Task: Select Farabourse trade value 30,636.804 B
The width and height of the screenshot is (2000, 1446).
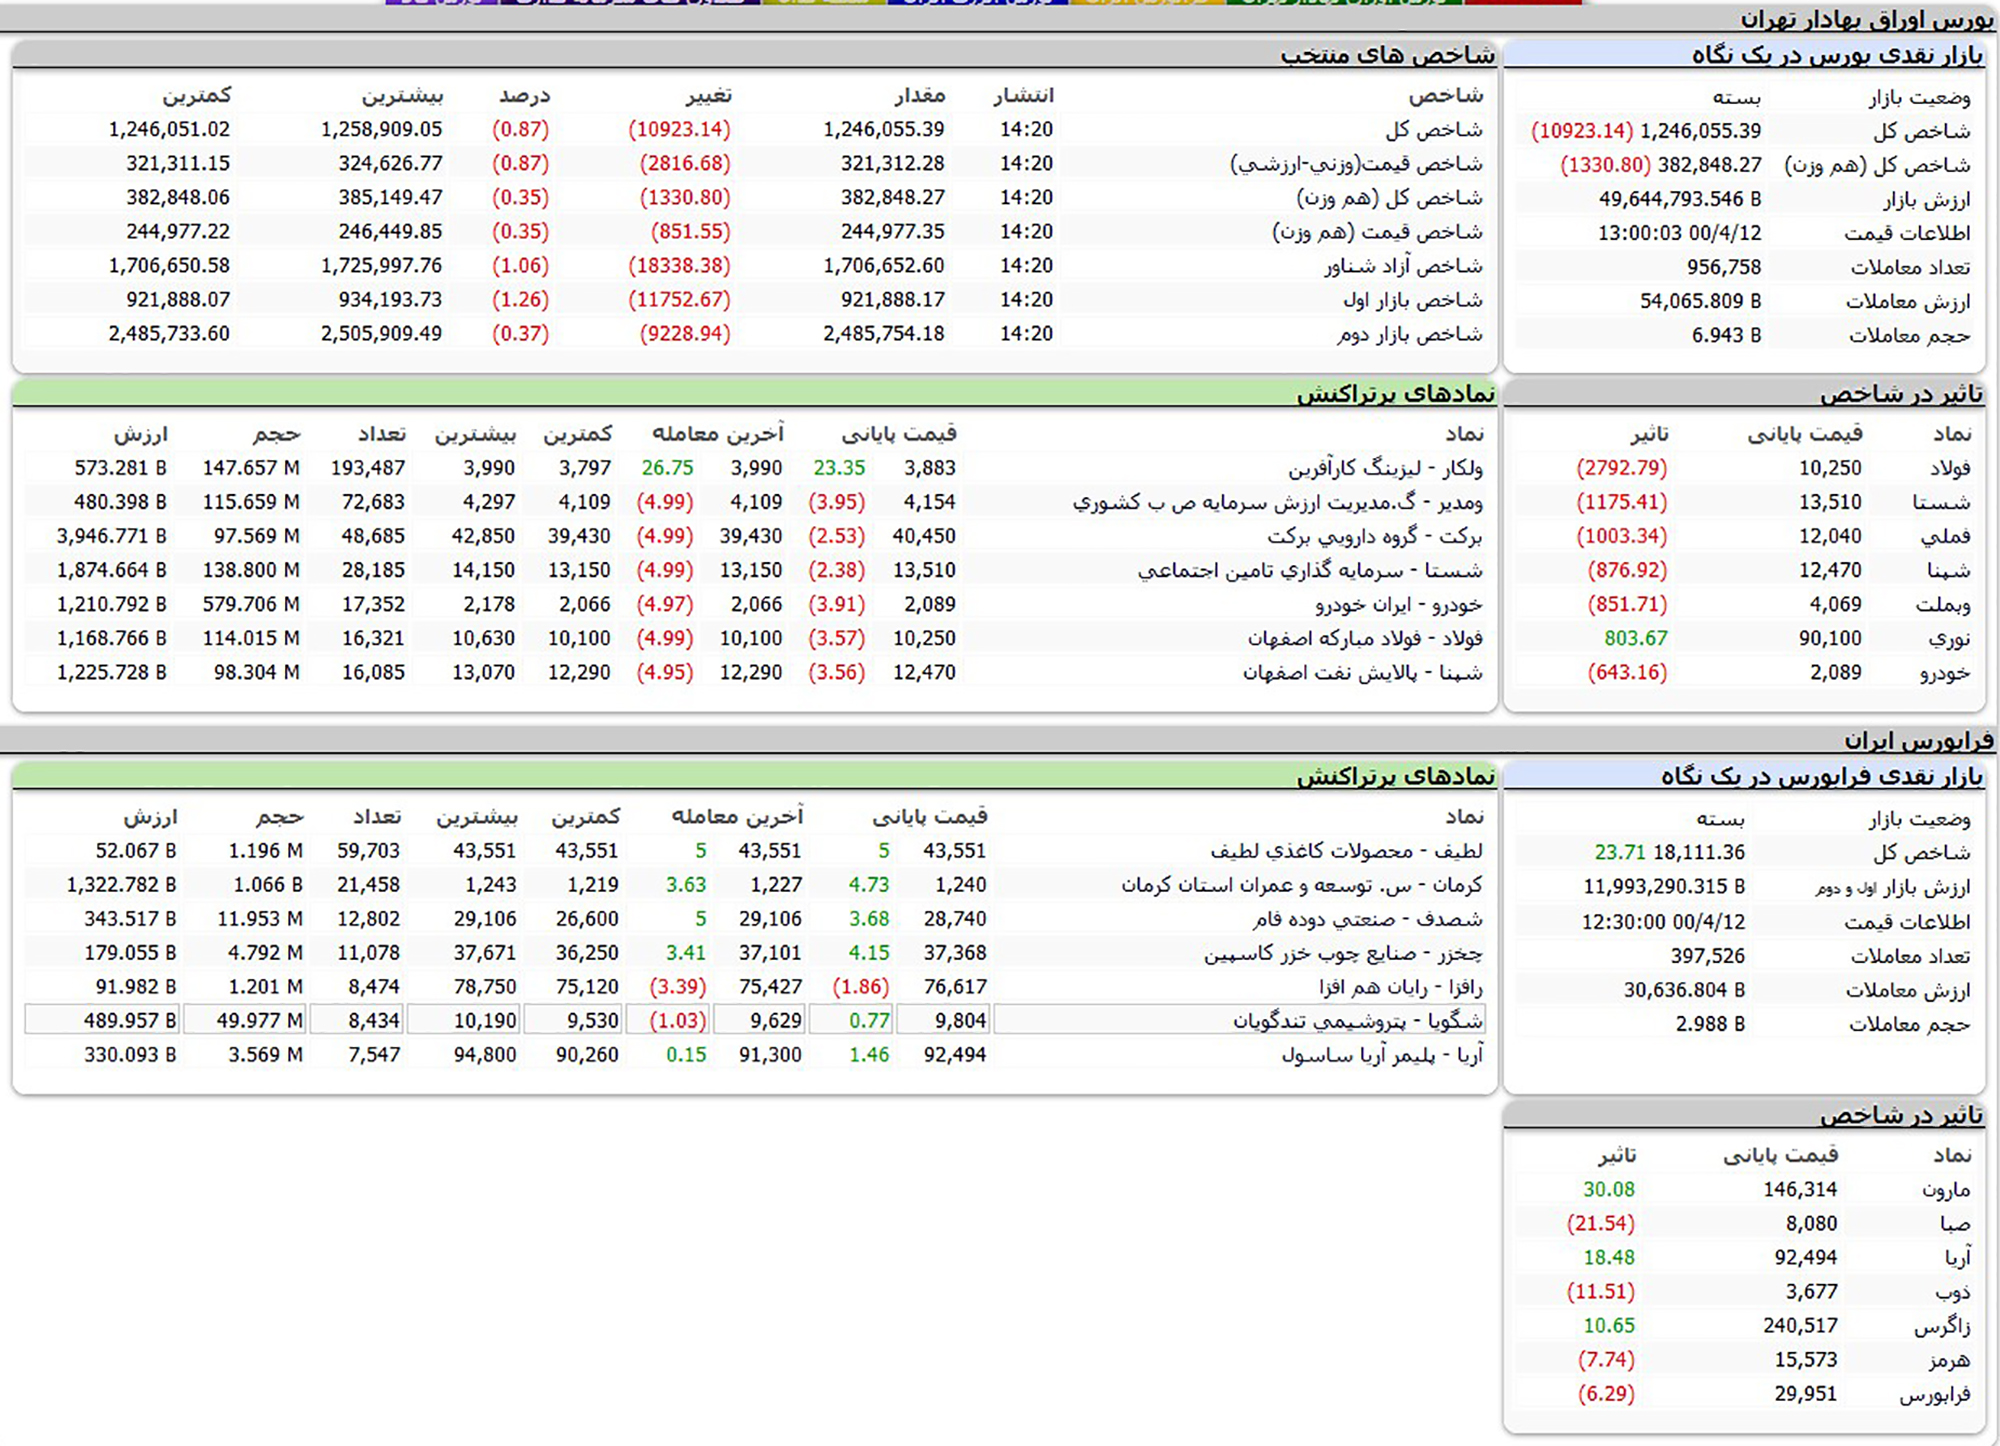Action: tap(1685, 989)
